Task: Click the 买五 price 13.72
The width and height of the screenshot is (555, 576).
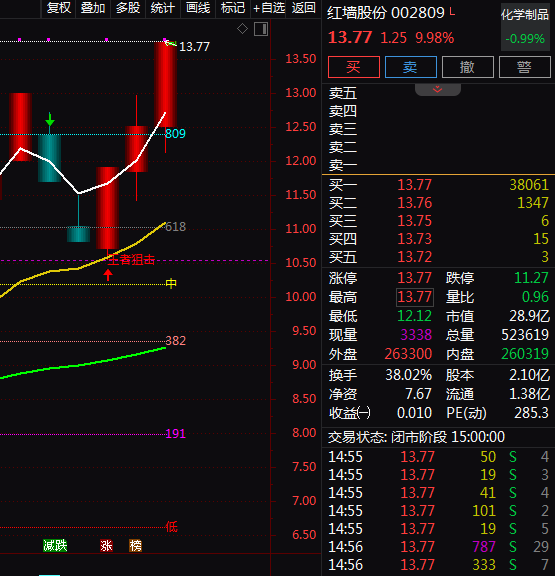Action: tap(414, 257)
